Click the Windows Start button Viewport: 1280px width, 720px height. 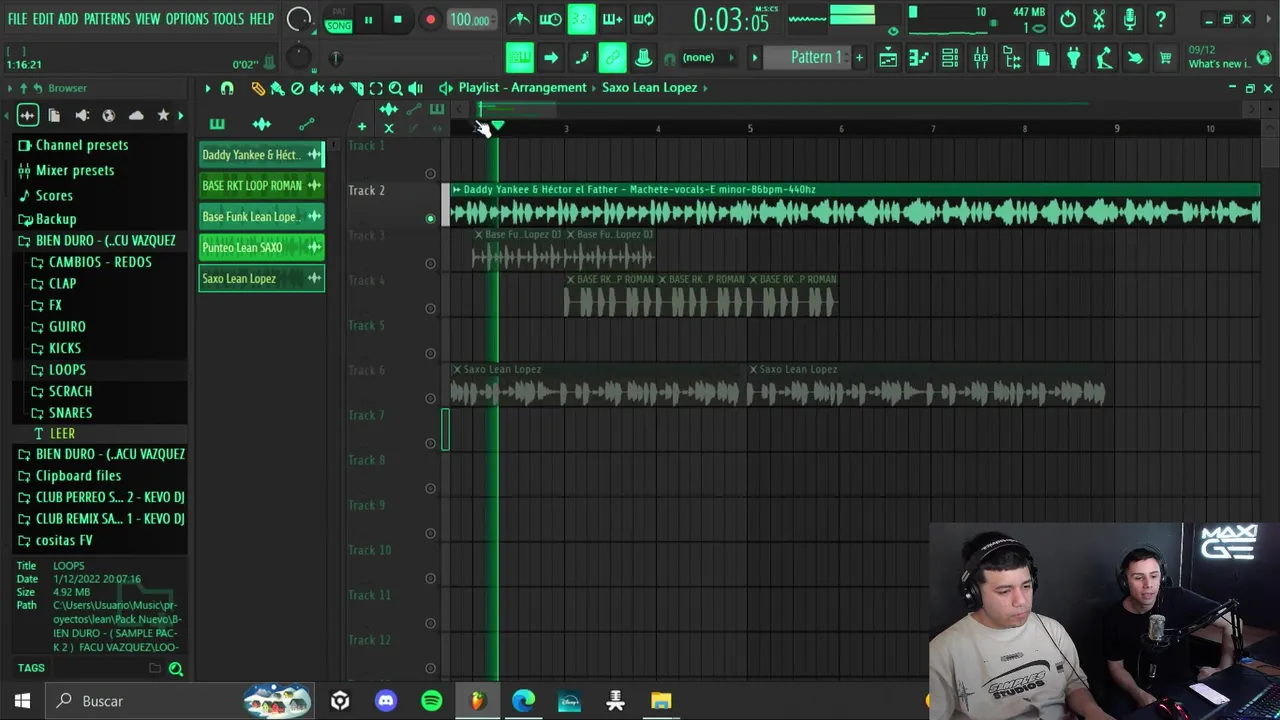click(x=22, y=701)
